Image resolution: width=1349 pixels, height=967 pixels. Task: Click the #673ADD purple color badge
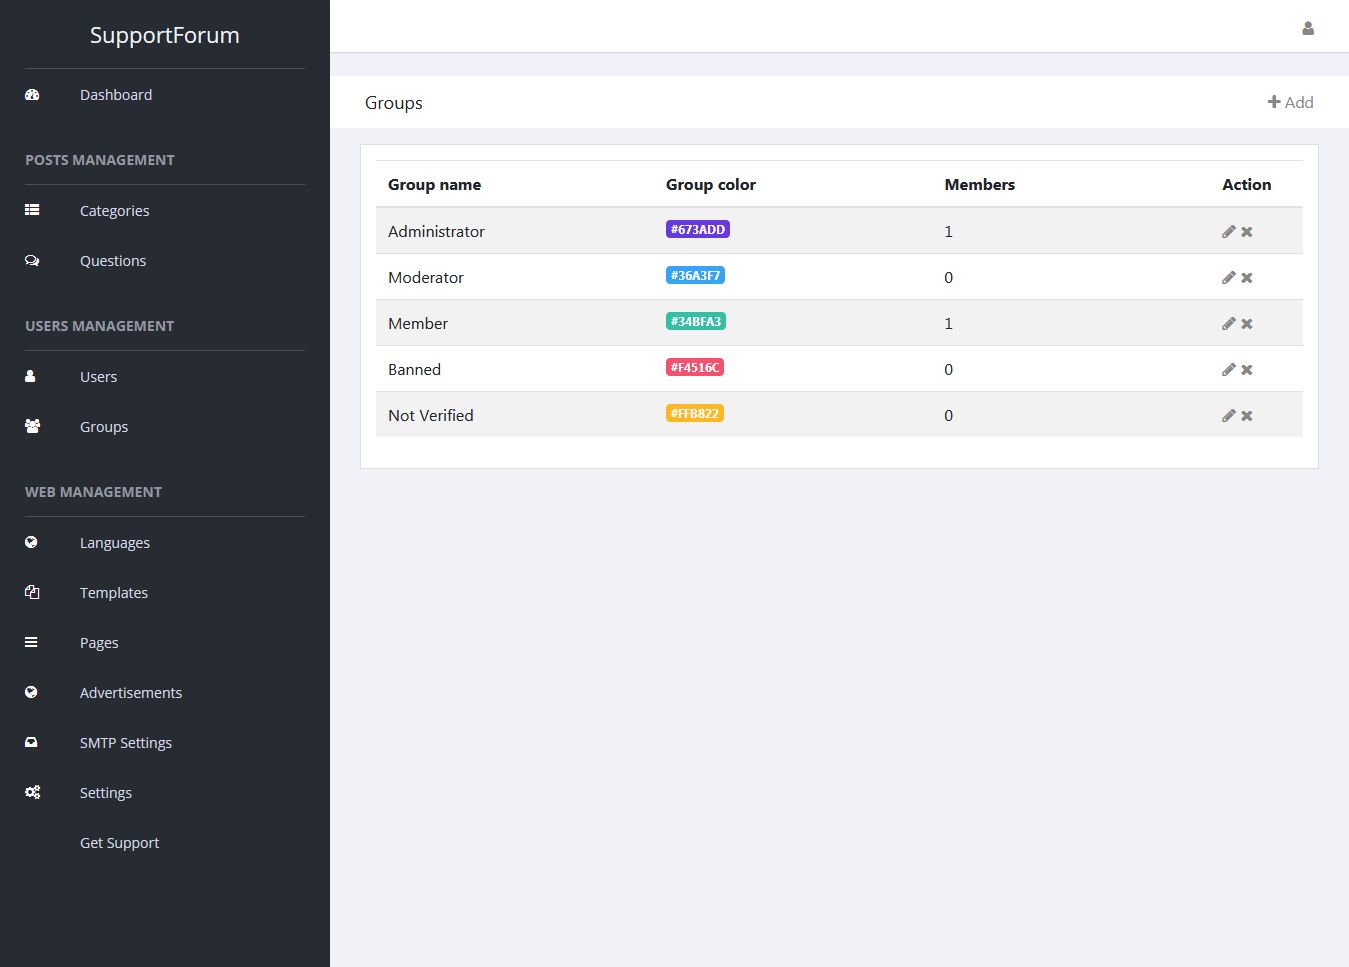point(697,229)
